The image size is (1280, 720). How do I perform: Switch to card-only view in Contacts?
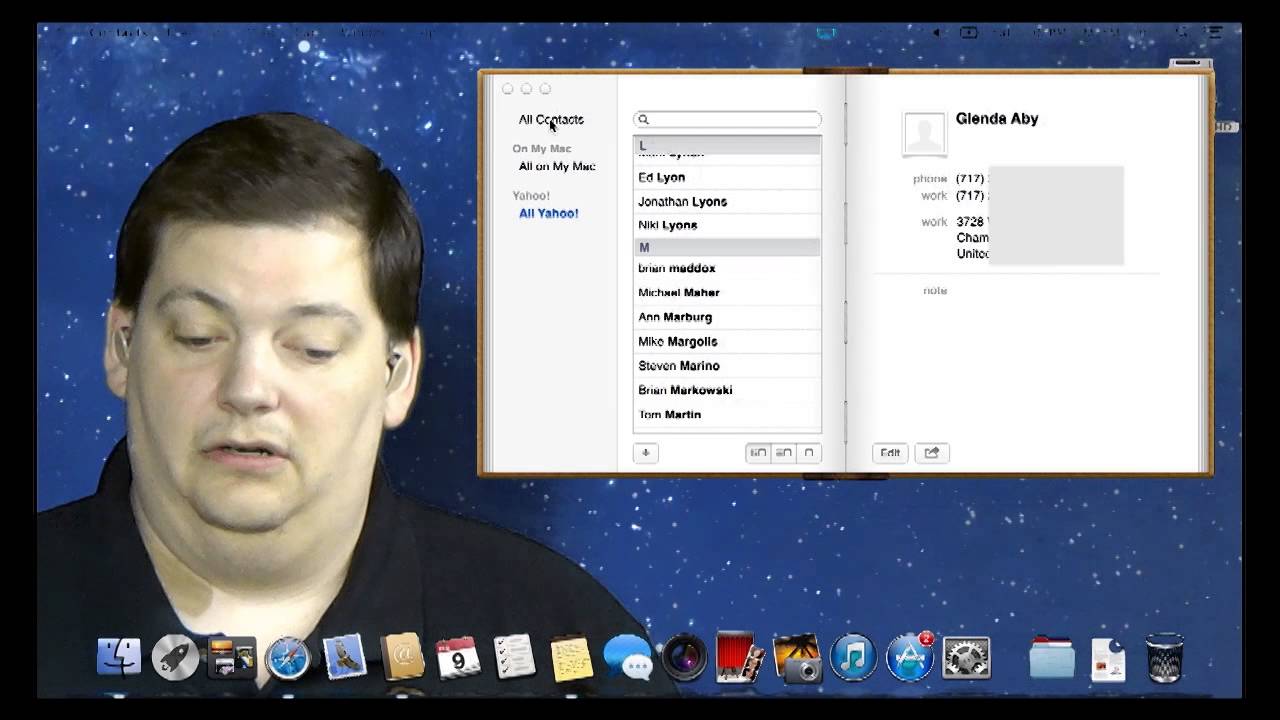(x=810, y=453)
